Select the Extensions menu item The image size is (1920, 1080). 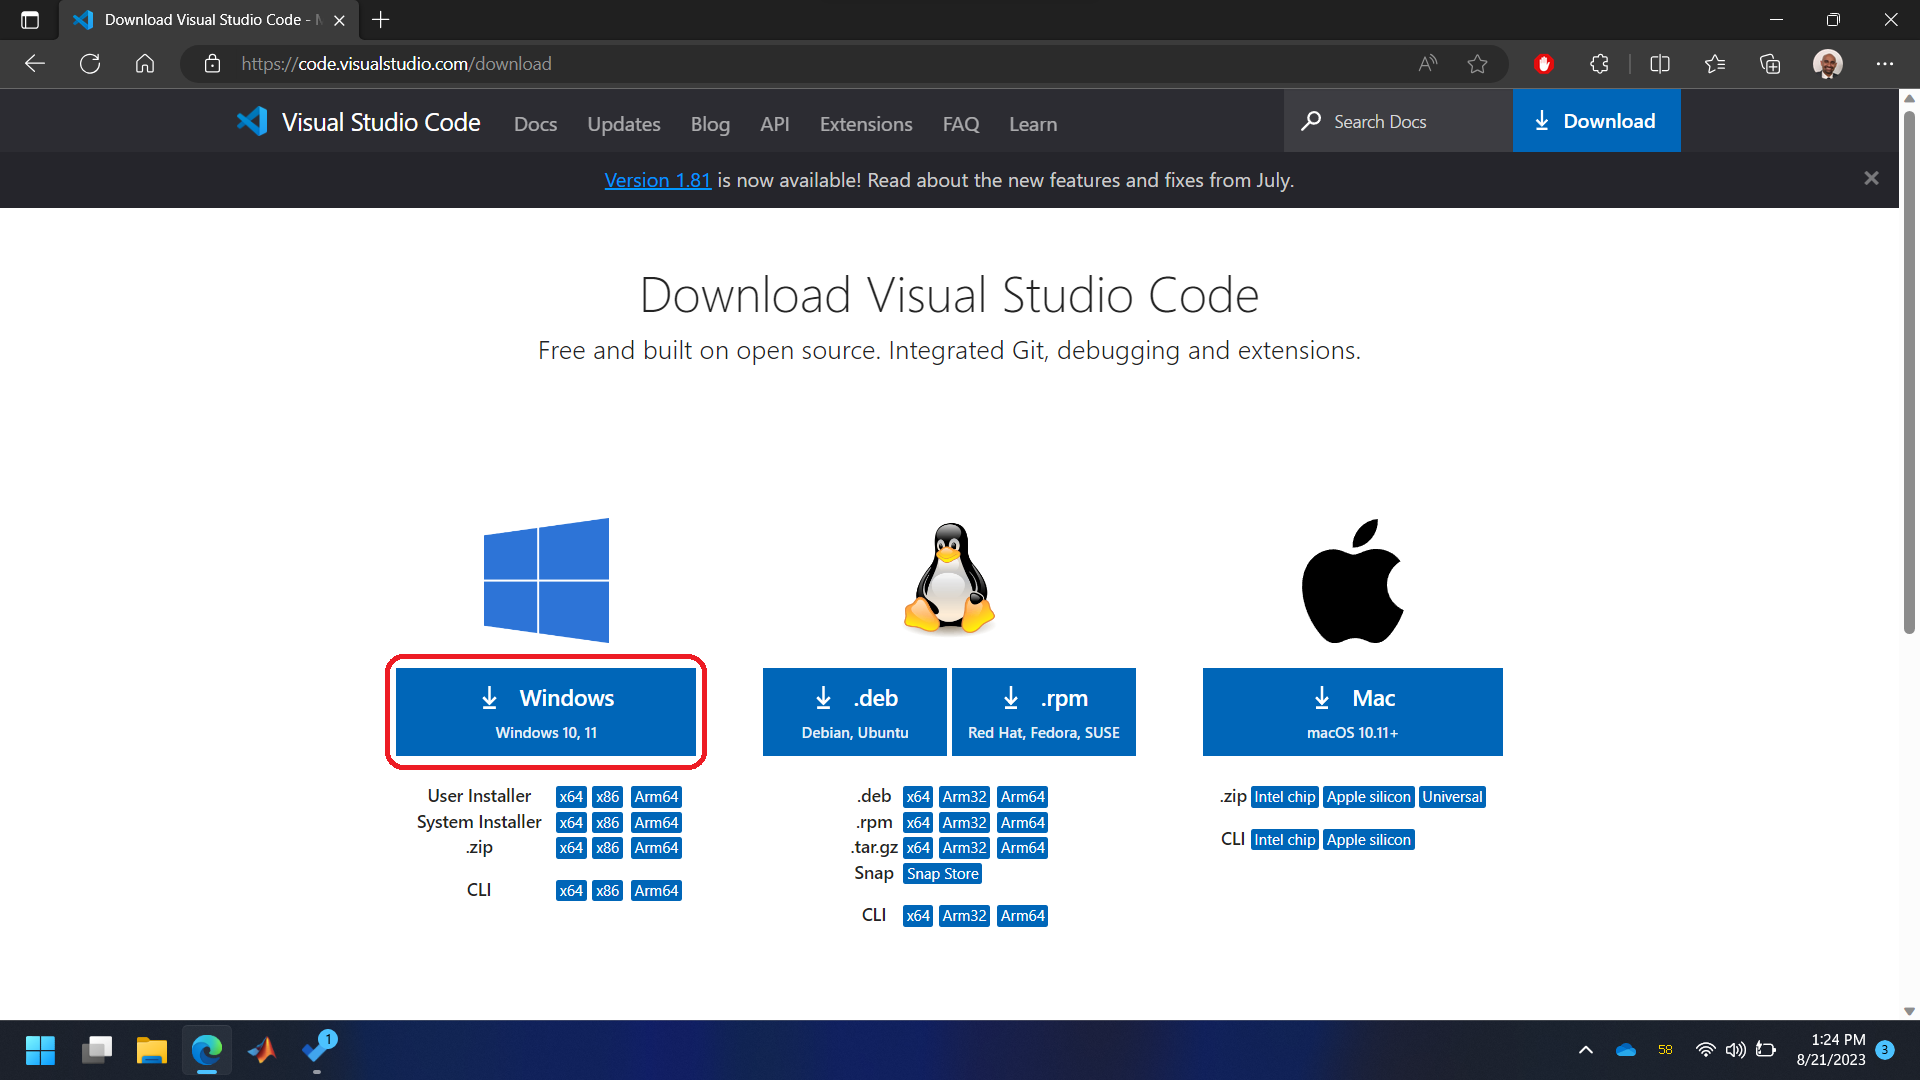tap(865, 123)
